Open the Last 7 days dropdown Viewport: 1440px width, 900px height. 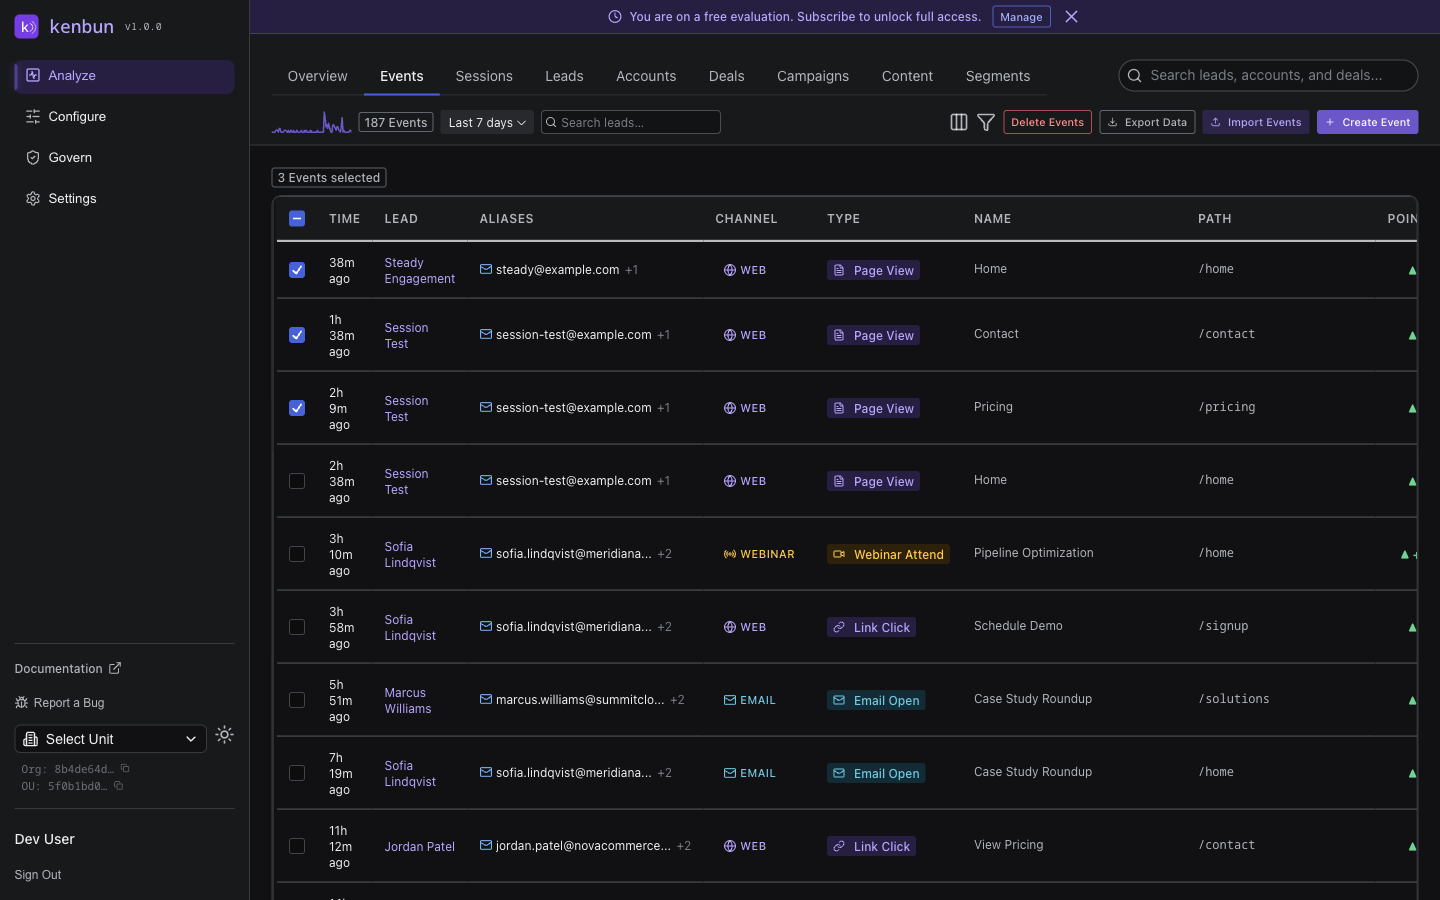coord(487,122)
